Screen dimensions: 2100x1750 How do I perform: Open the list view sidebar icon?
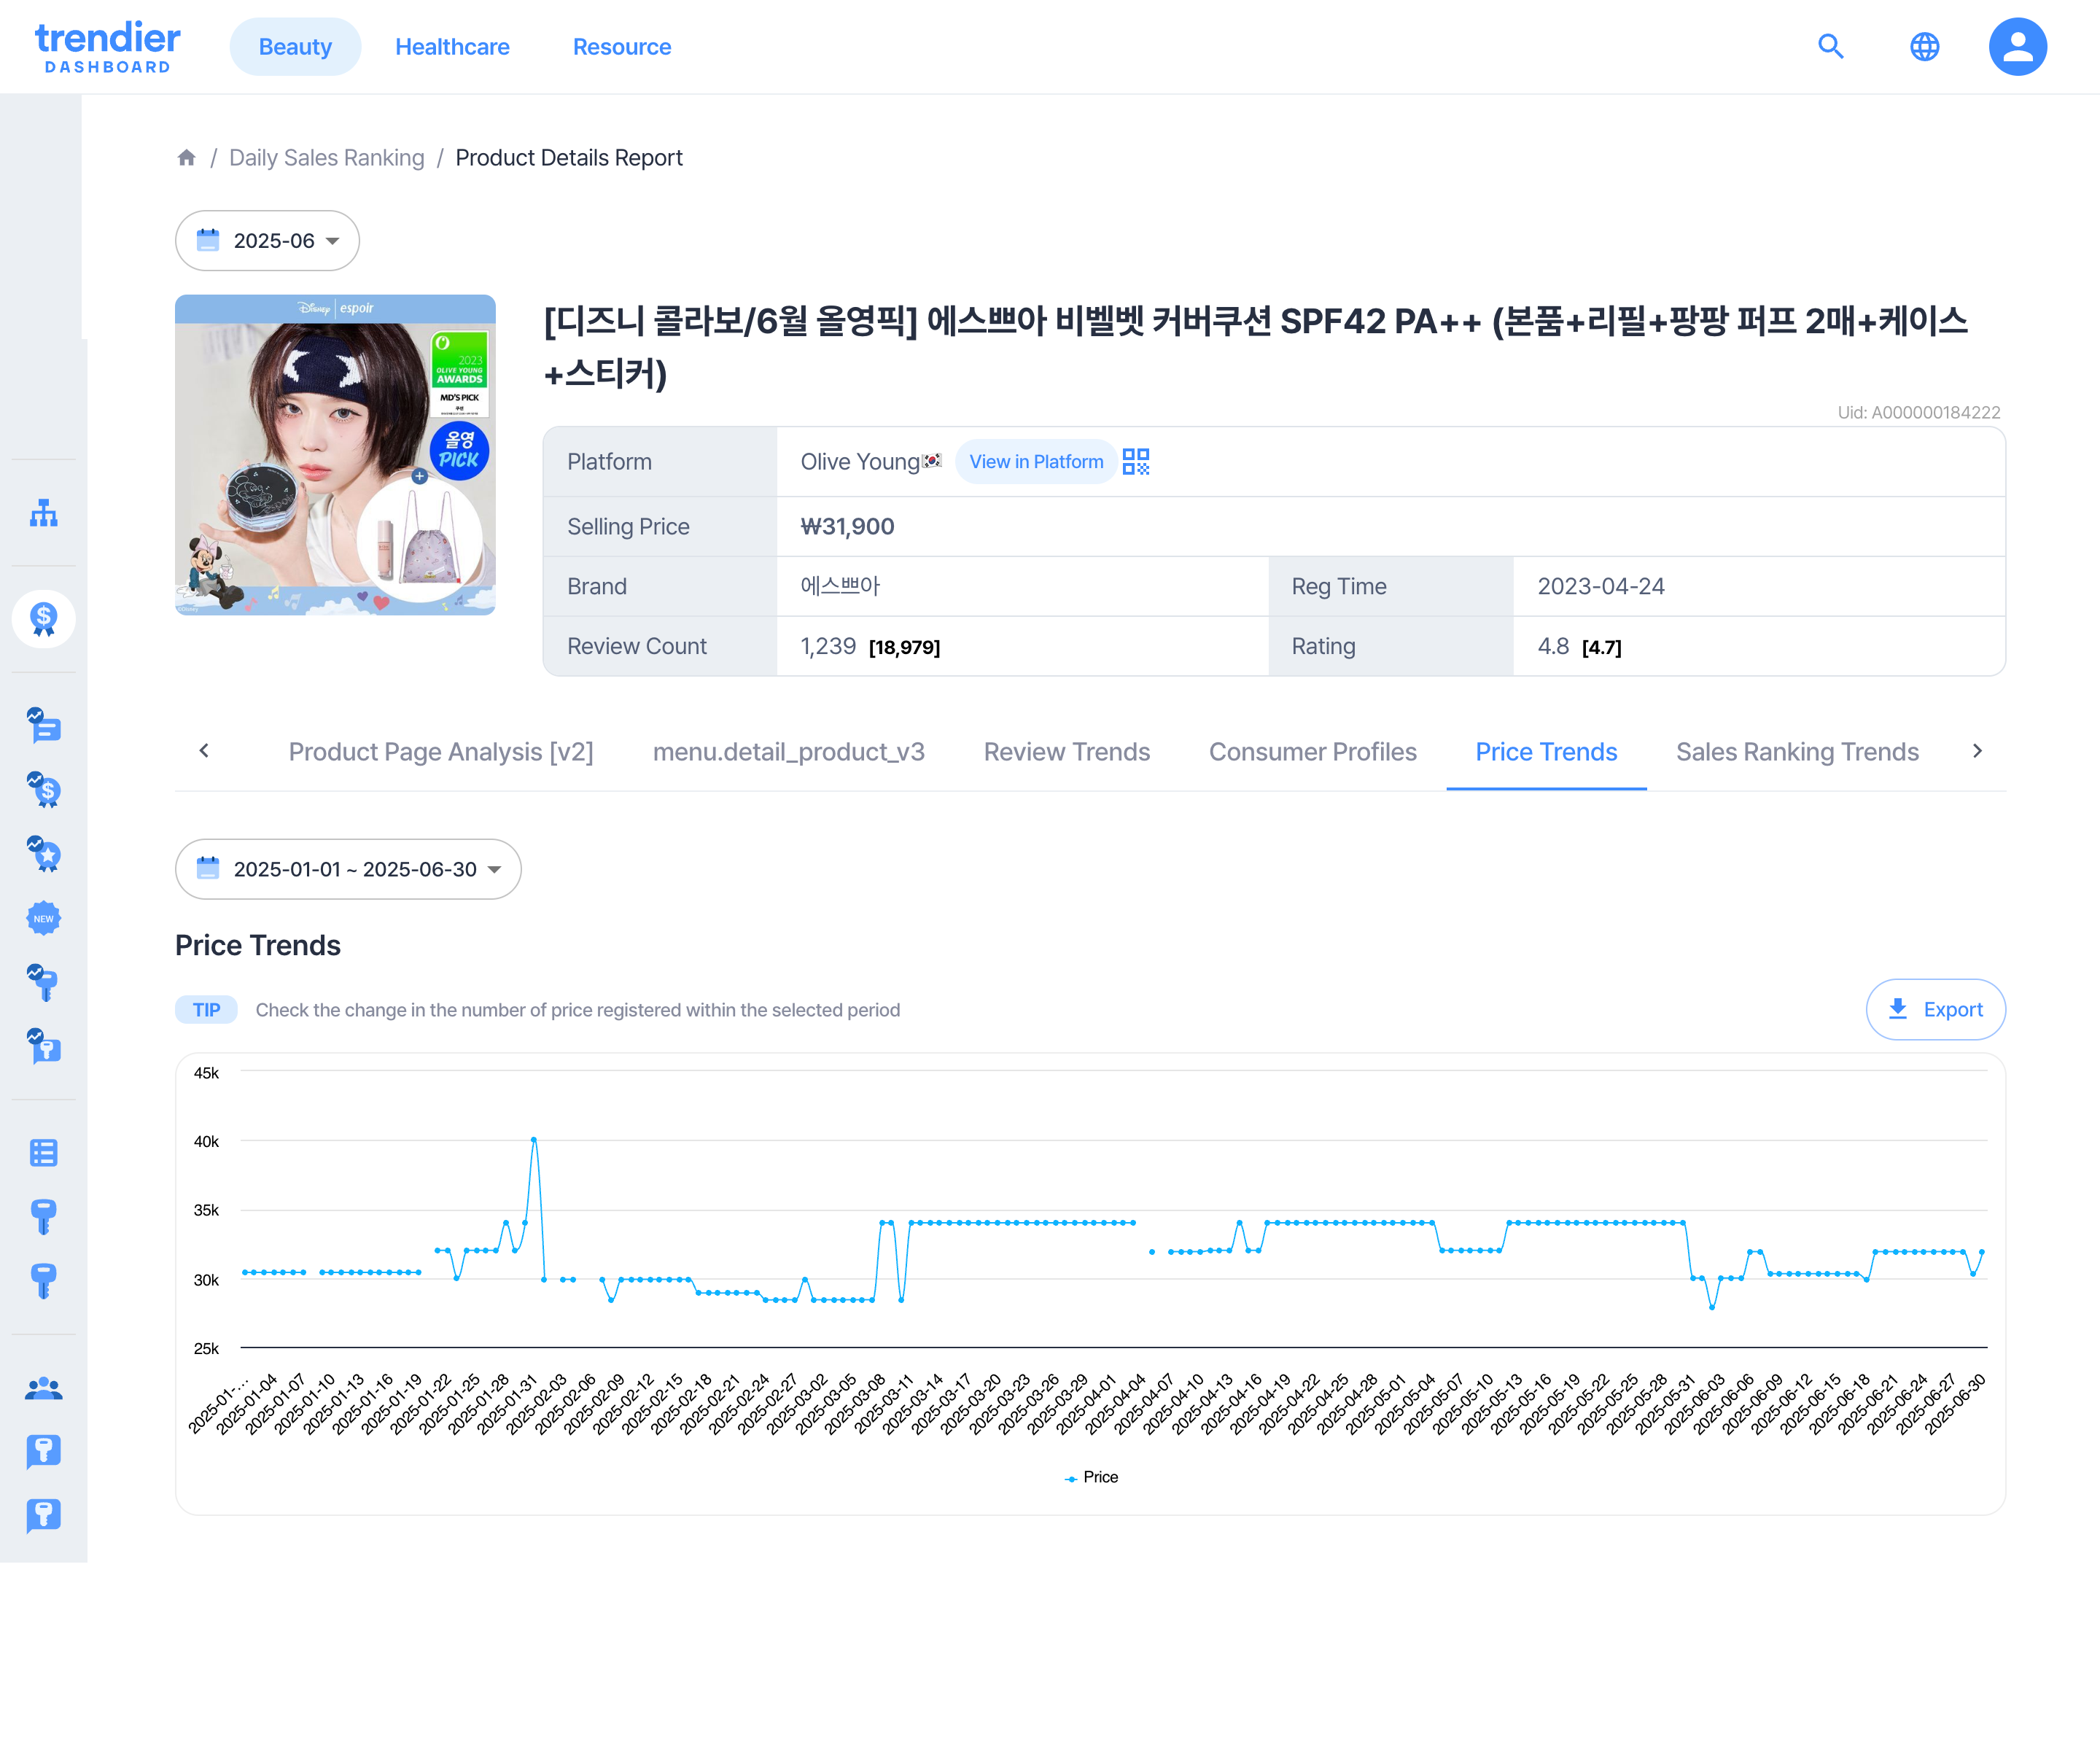pos(43,1152)
